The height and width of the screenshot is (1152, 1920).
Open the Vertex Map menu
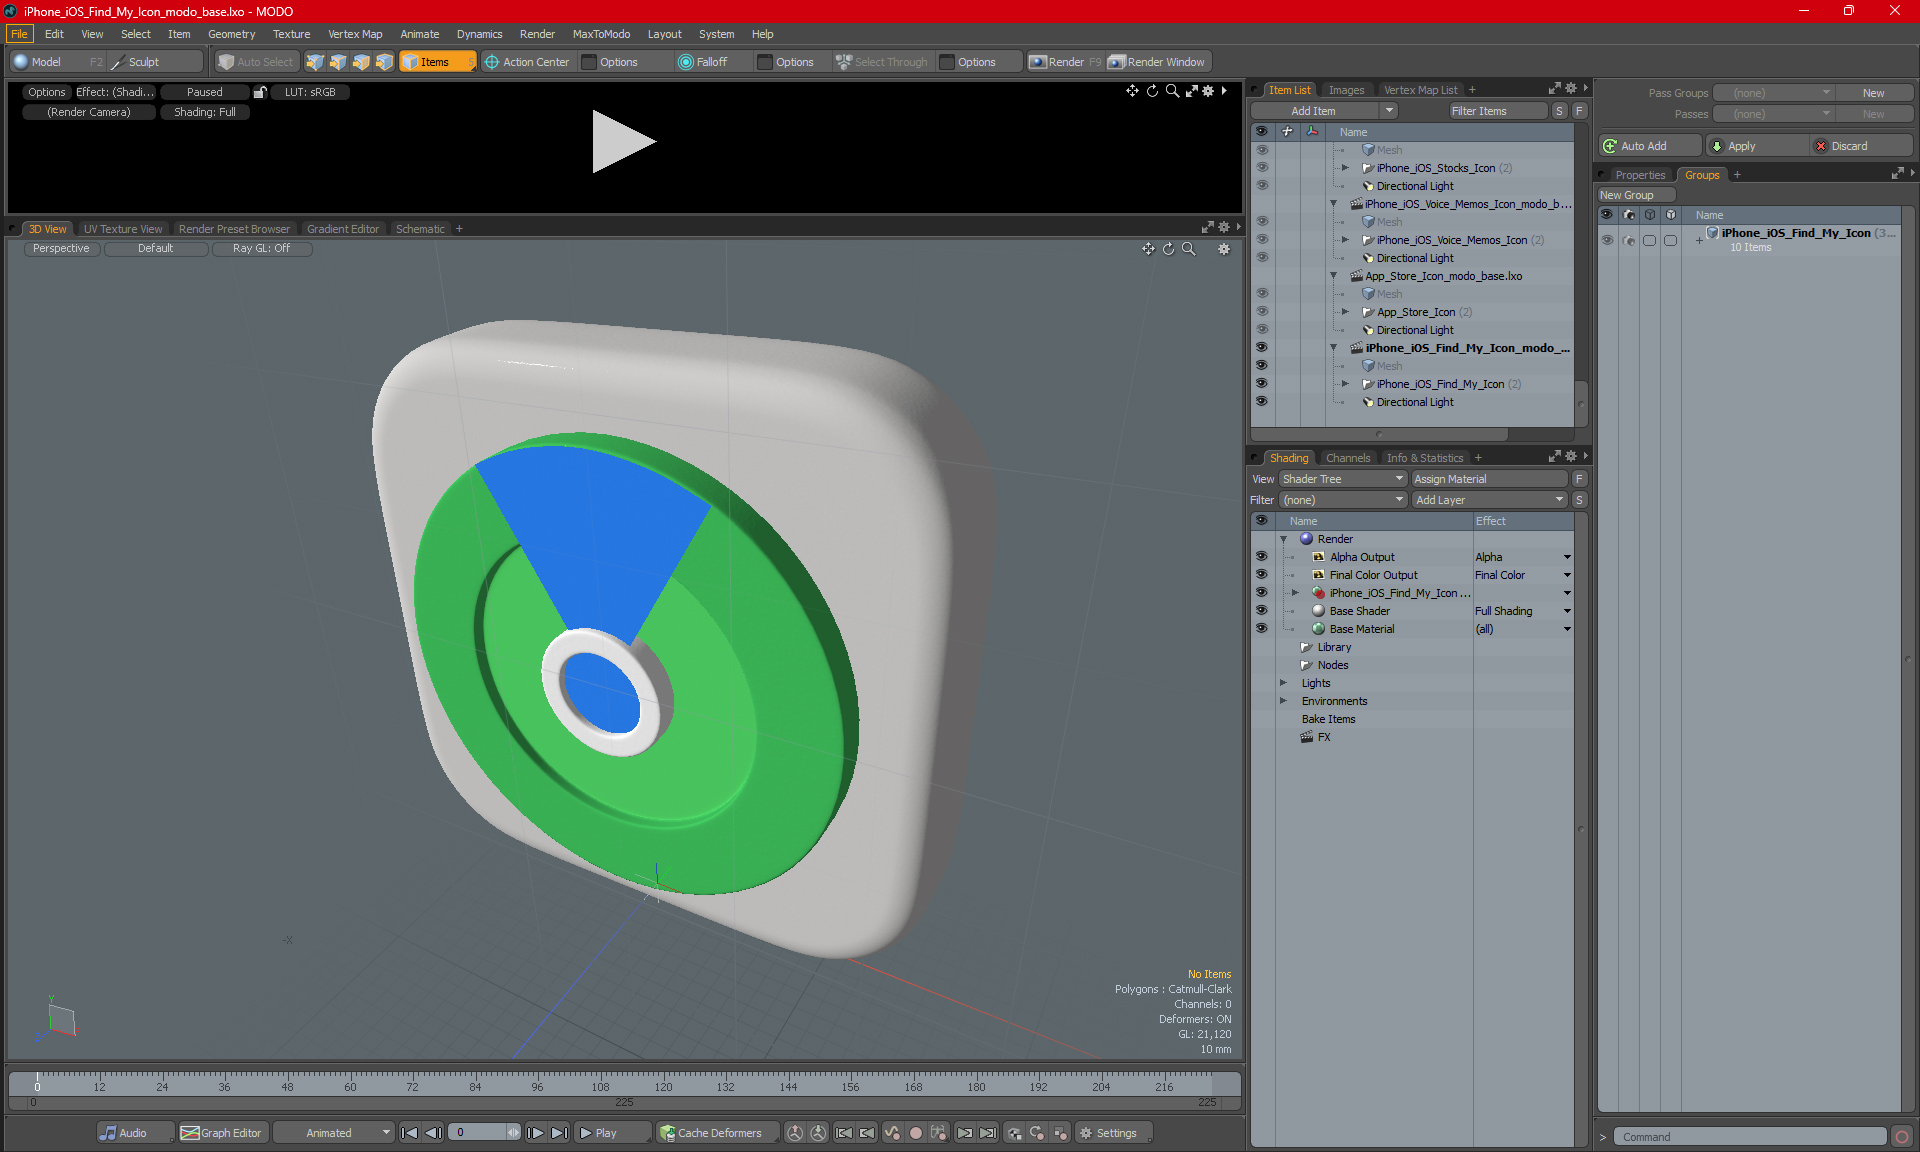355,34
